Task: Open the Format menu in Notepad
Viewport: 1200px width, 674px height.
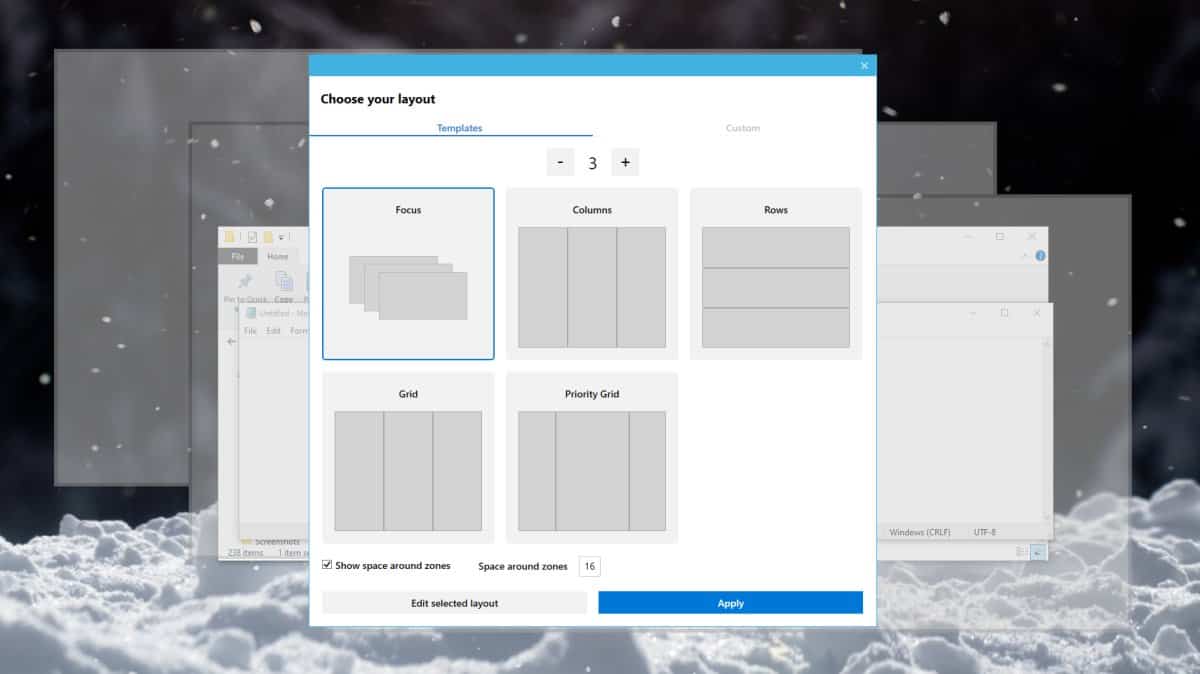Action: (300, 330)
